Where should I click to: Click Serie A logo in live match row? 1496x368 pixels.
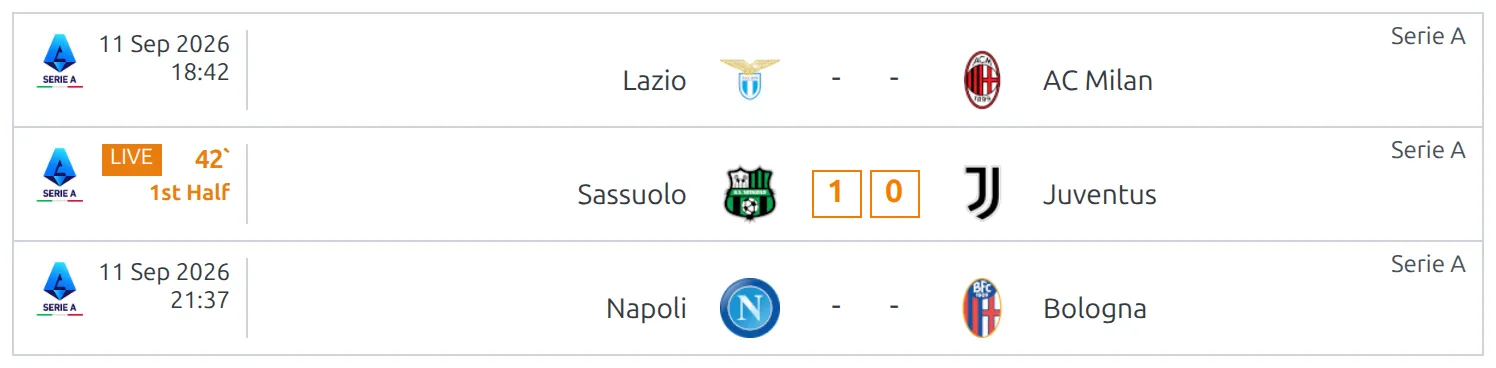[x=60, y=175]
